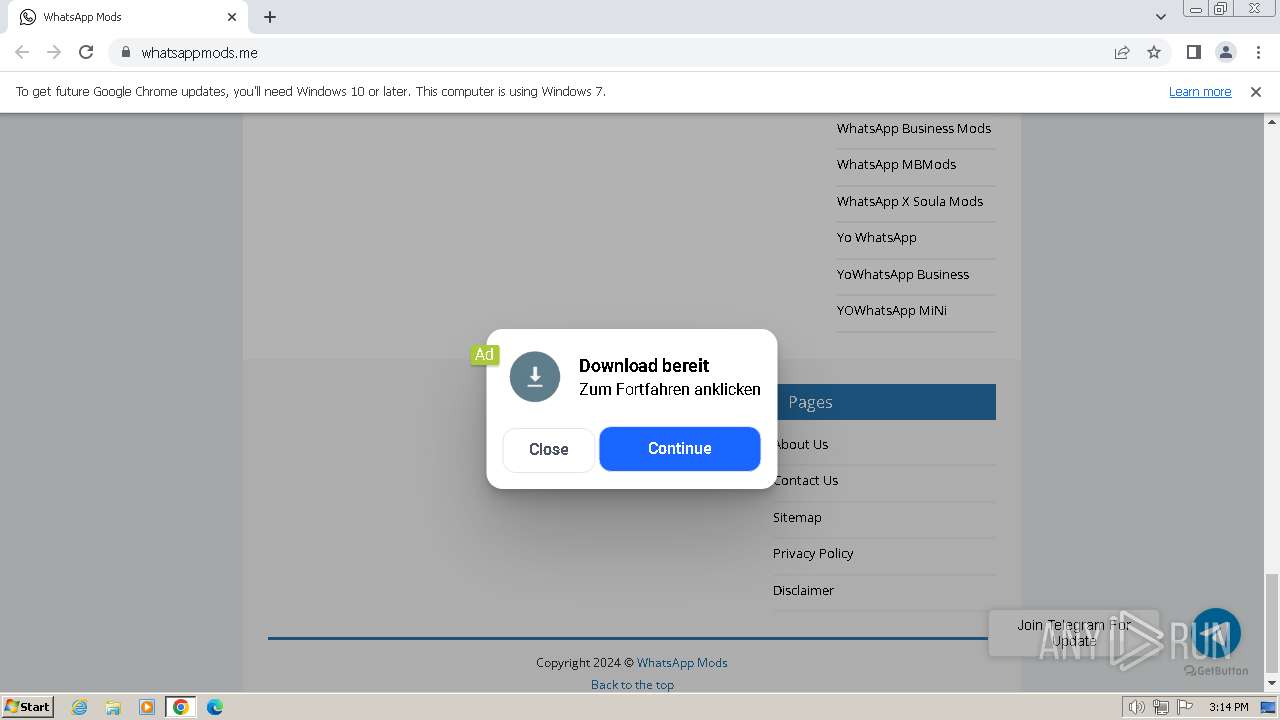
Task: Click the page vertical scrollbar thumb
Action: tap(1272, 622)
